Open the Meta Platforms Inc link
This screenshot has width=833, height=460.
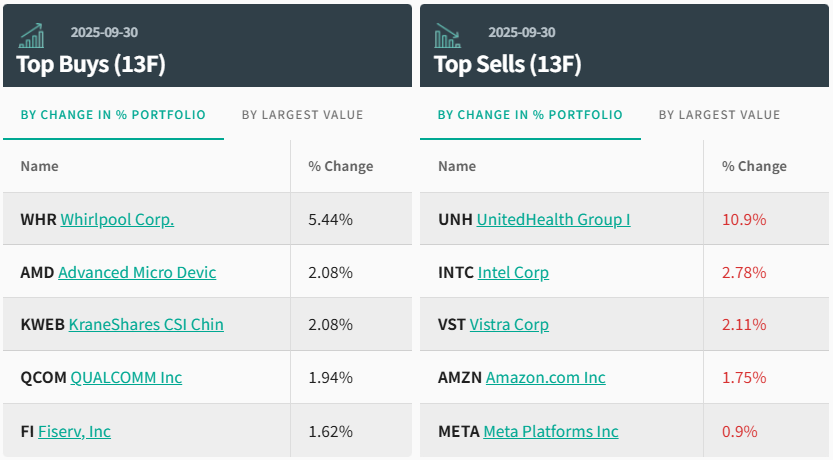click(x=551, y=431)
